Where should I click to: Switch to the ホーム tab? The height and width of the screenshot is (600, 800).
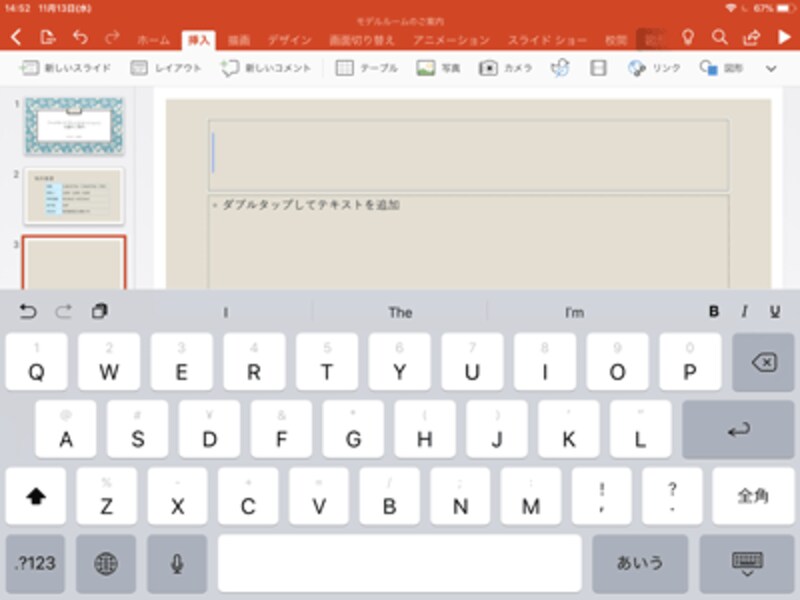point(153,40)
